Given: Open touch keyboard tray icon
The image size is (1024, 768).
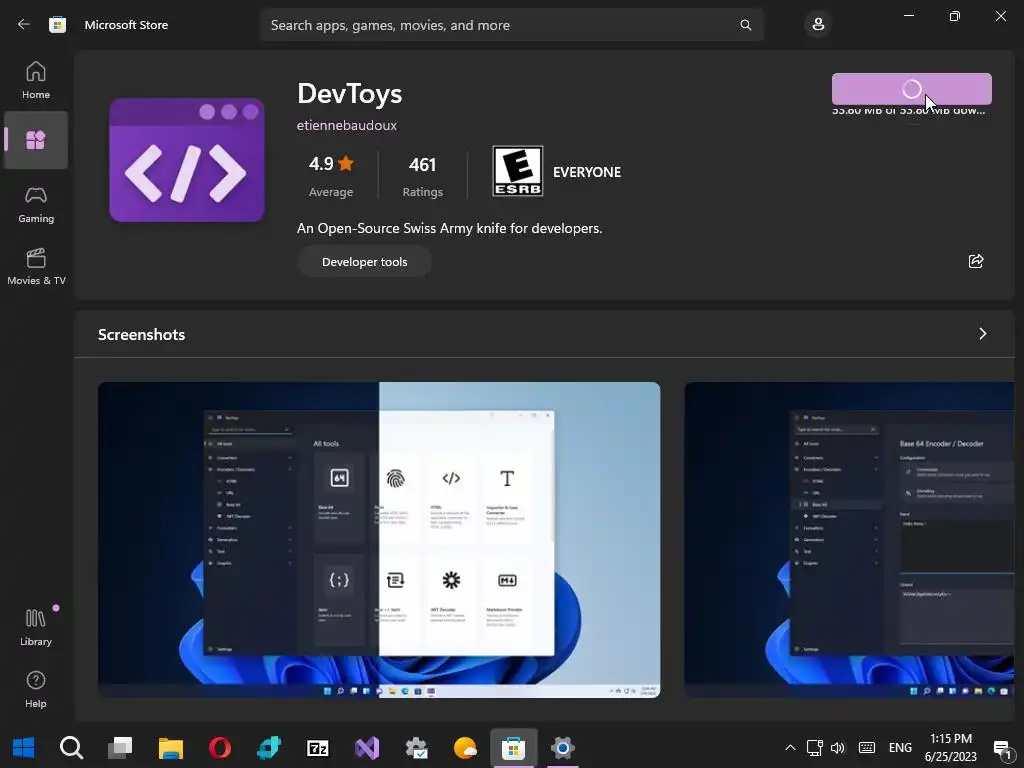Looking at the screenshot, I should (867, 748).
